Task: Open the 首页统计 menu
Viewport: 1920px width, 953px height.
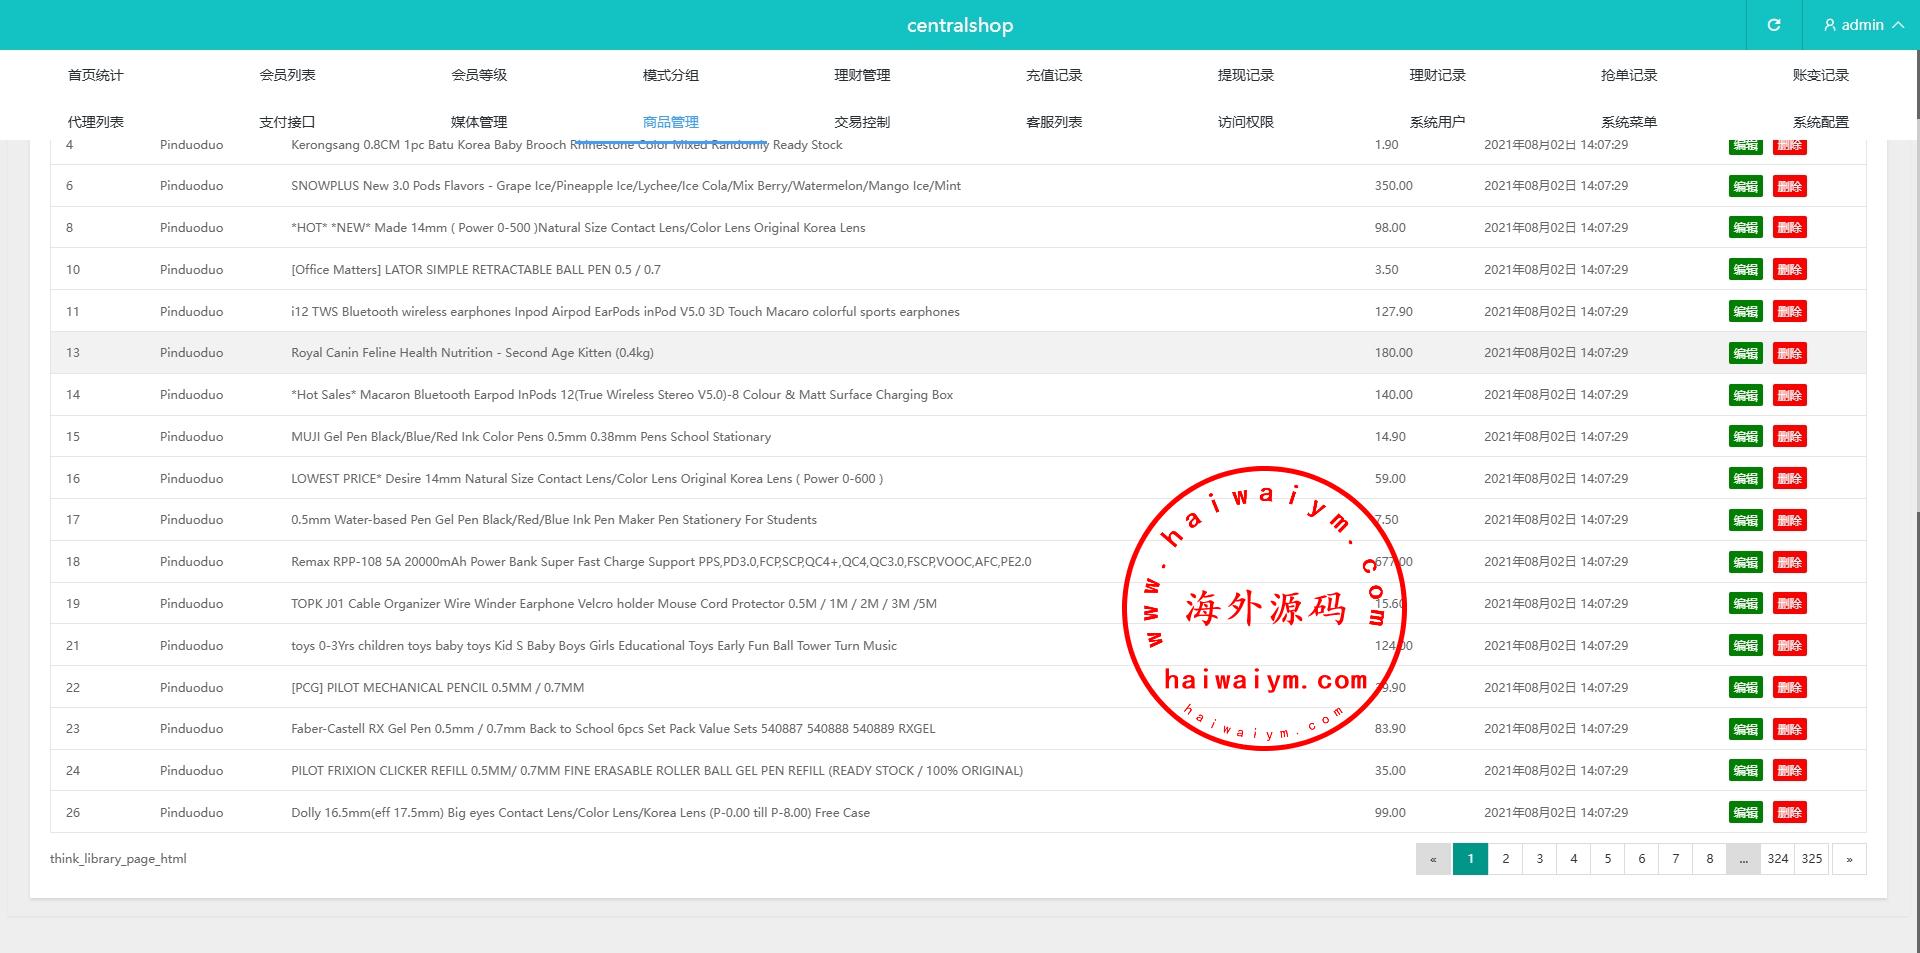Action: pyautogui.click(x=95, y=75)
